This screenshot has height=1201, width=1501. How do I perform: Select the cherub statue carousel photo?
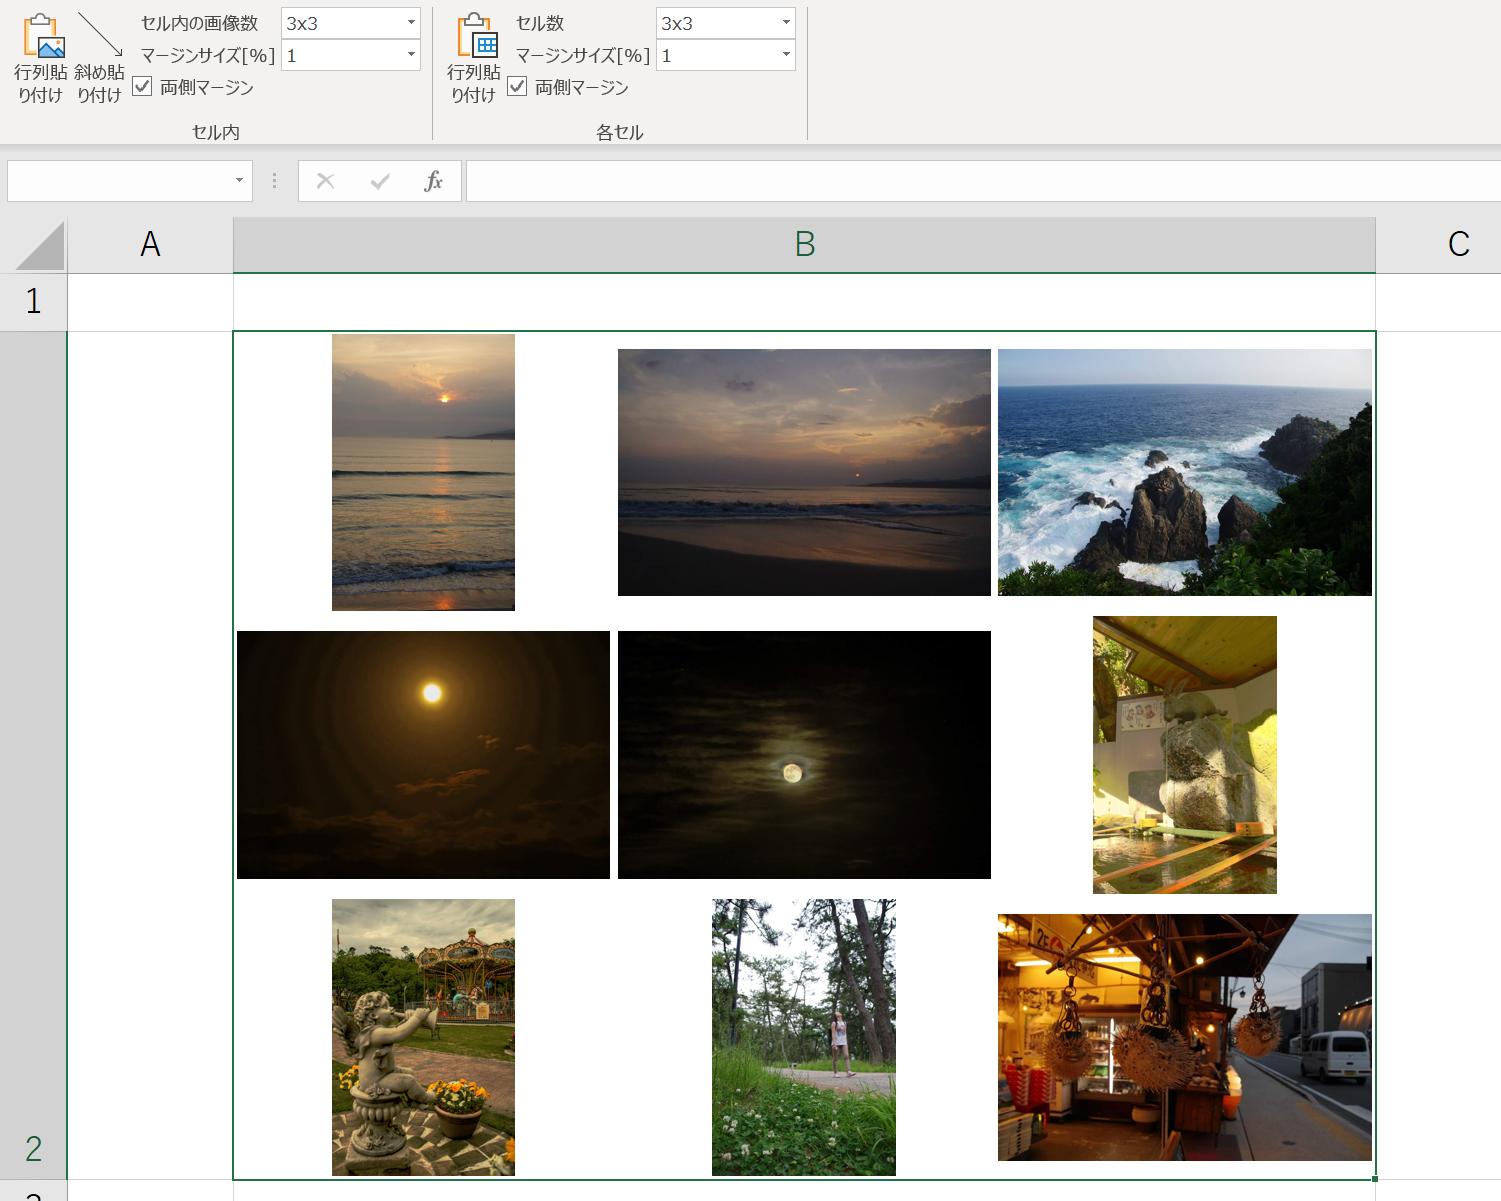423,1037
